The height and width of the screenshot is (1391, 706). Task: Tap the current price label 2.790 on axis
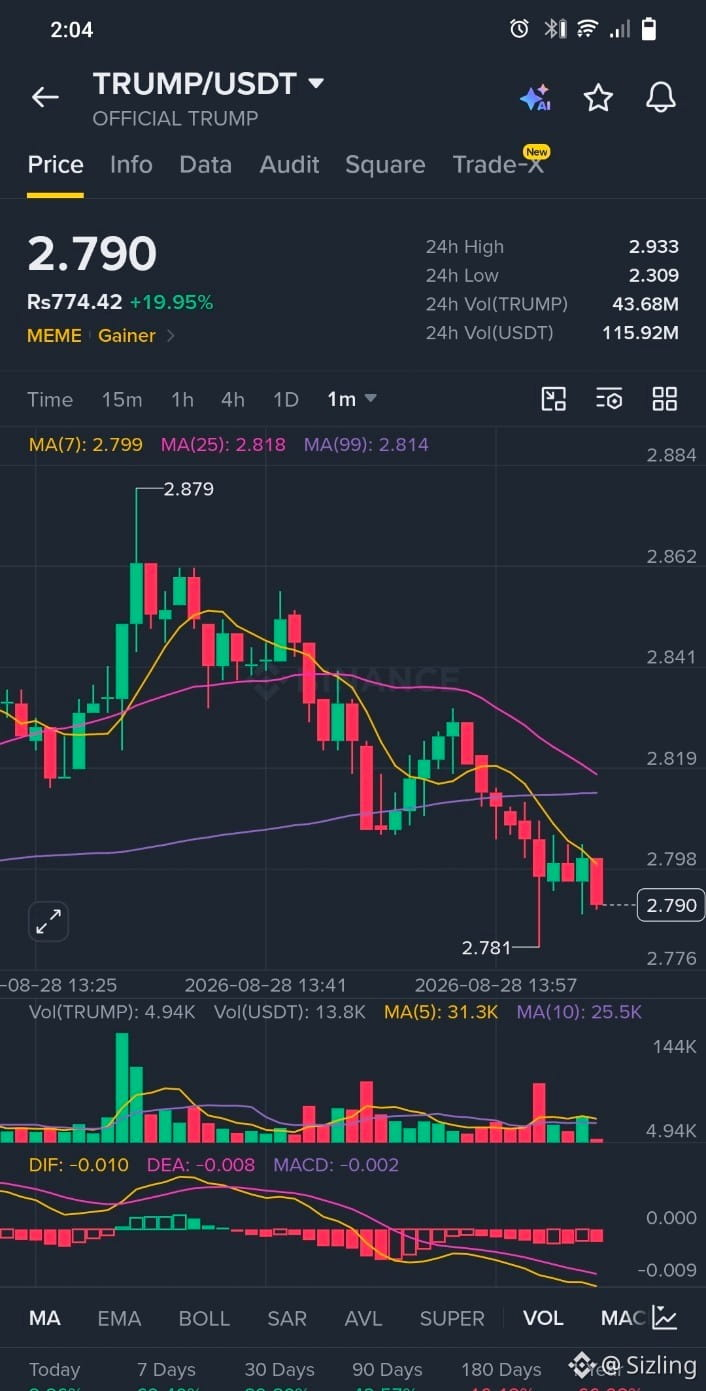pos(671,905)
